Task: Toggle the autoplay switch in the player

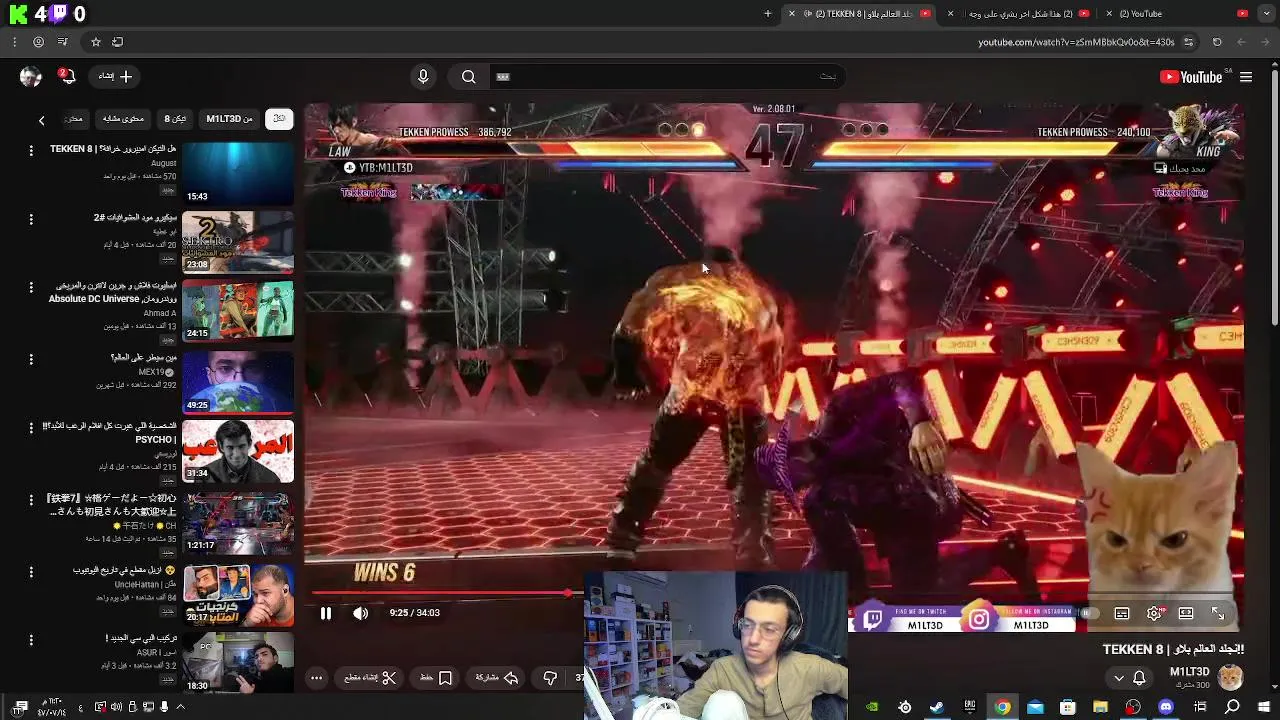Action: [x=1090, y=613]
